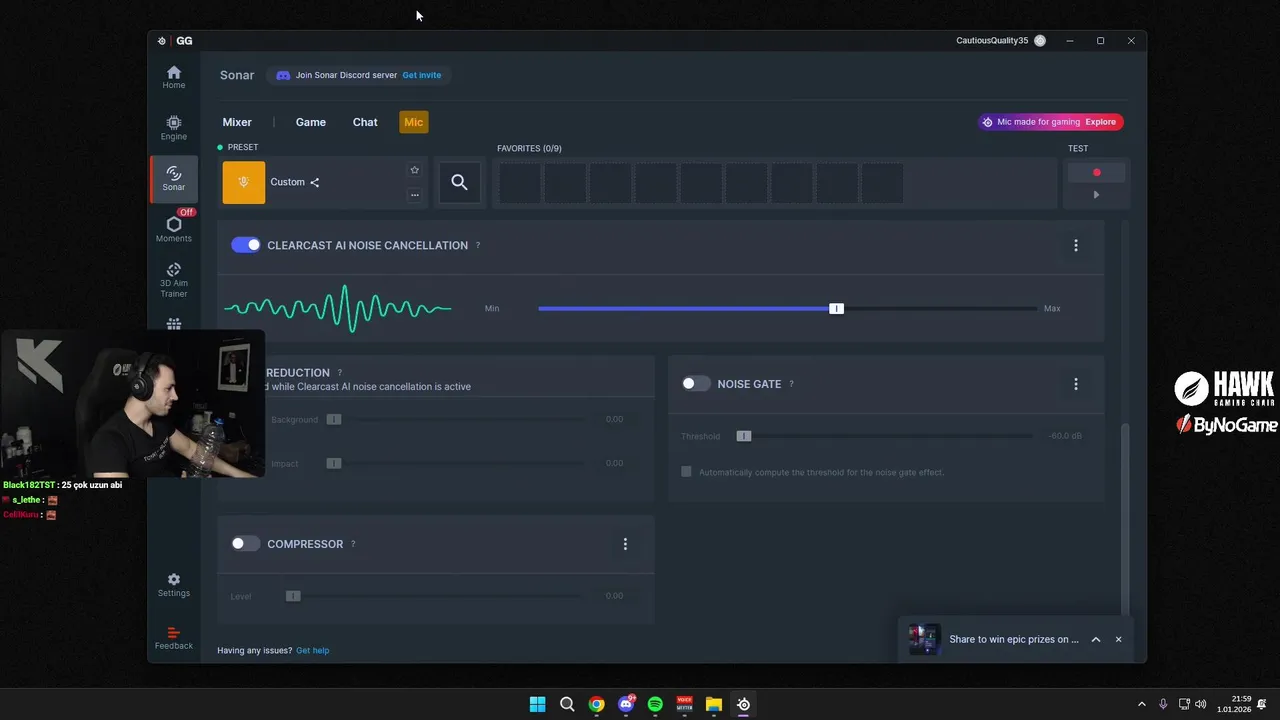
Task: Click the first empty favorites slot
Action: [519, 183]
